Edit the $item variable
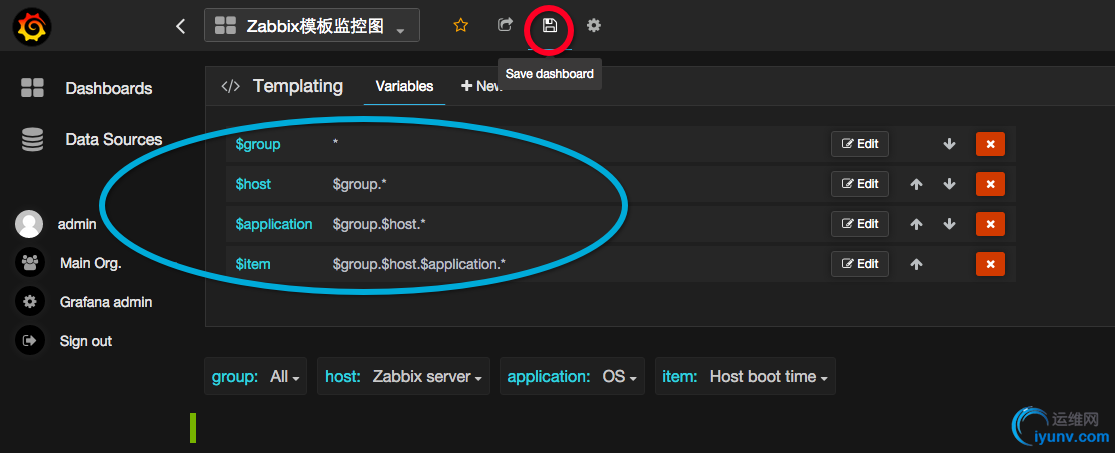 click(x=860, y=264)
